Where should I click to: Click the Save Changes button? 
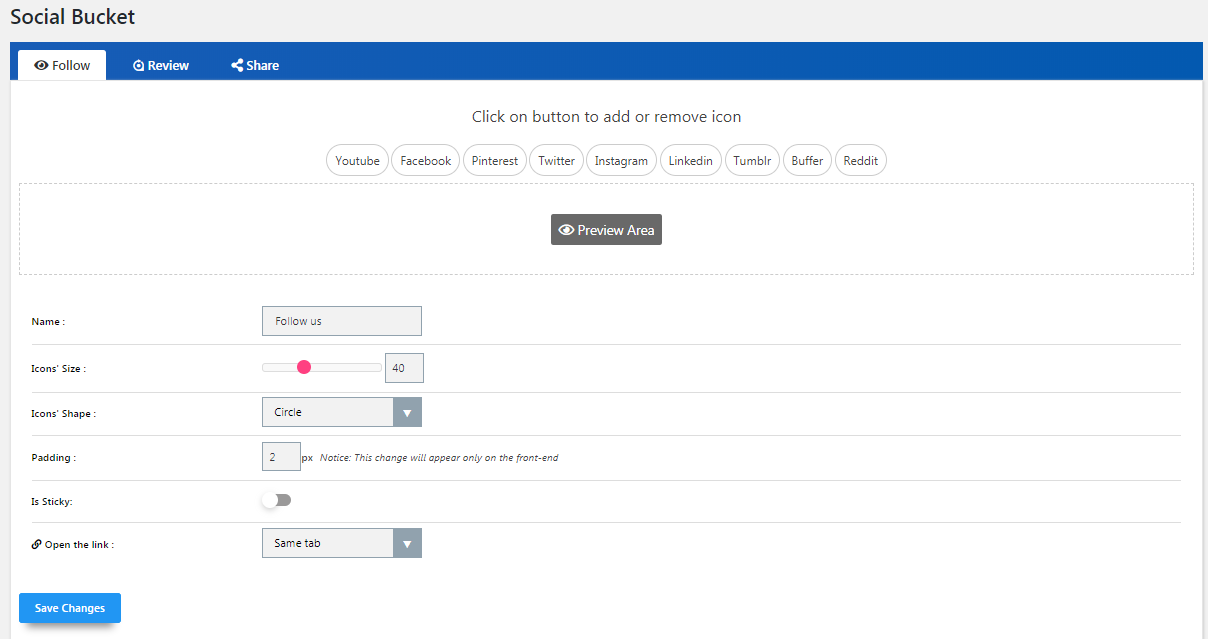[69, 608]
